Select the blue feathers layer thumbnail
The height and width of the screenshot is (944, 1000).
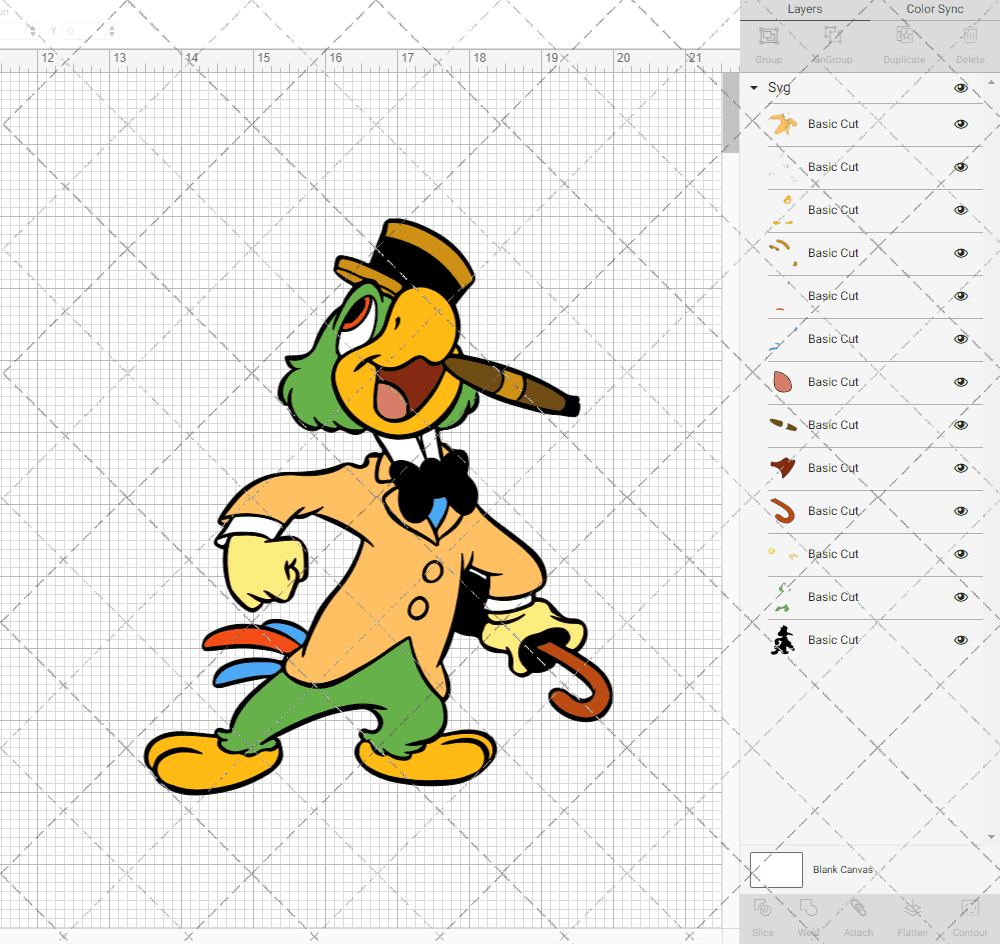click(783, 339)
